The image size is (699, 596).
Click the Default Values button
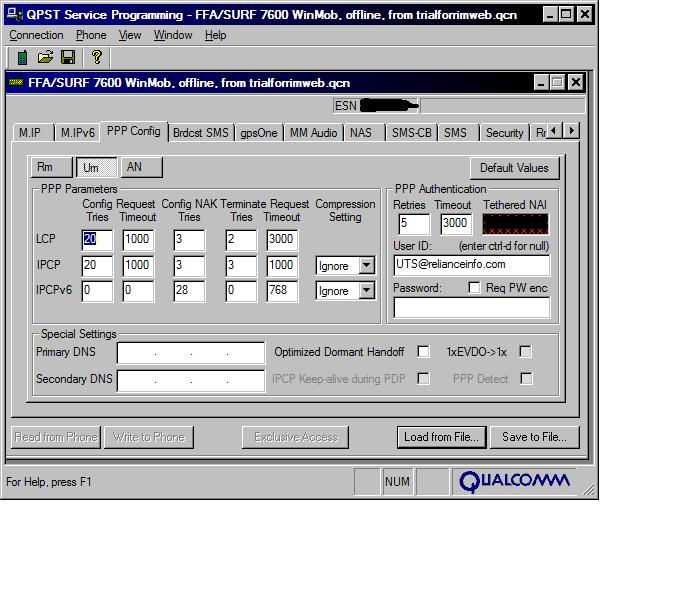point(514,168)
